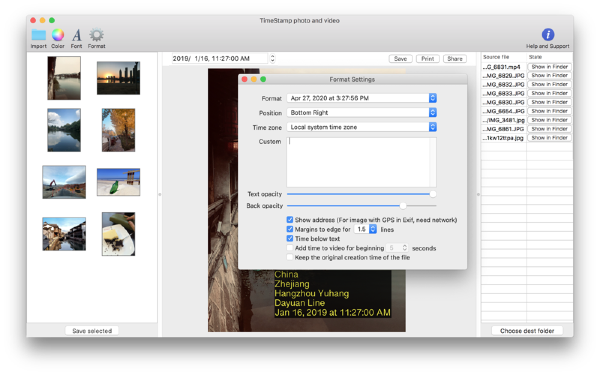Viewport: 600px width, 375px height.
Task: Click the Save button
Action: click(x=400, y=59)
